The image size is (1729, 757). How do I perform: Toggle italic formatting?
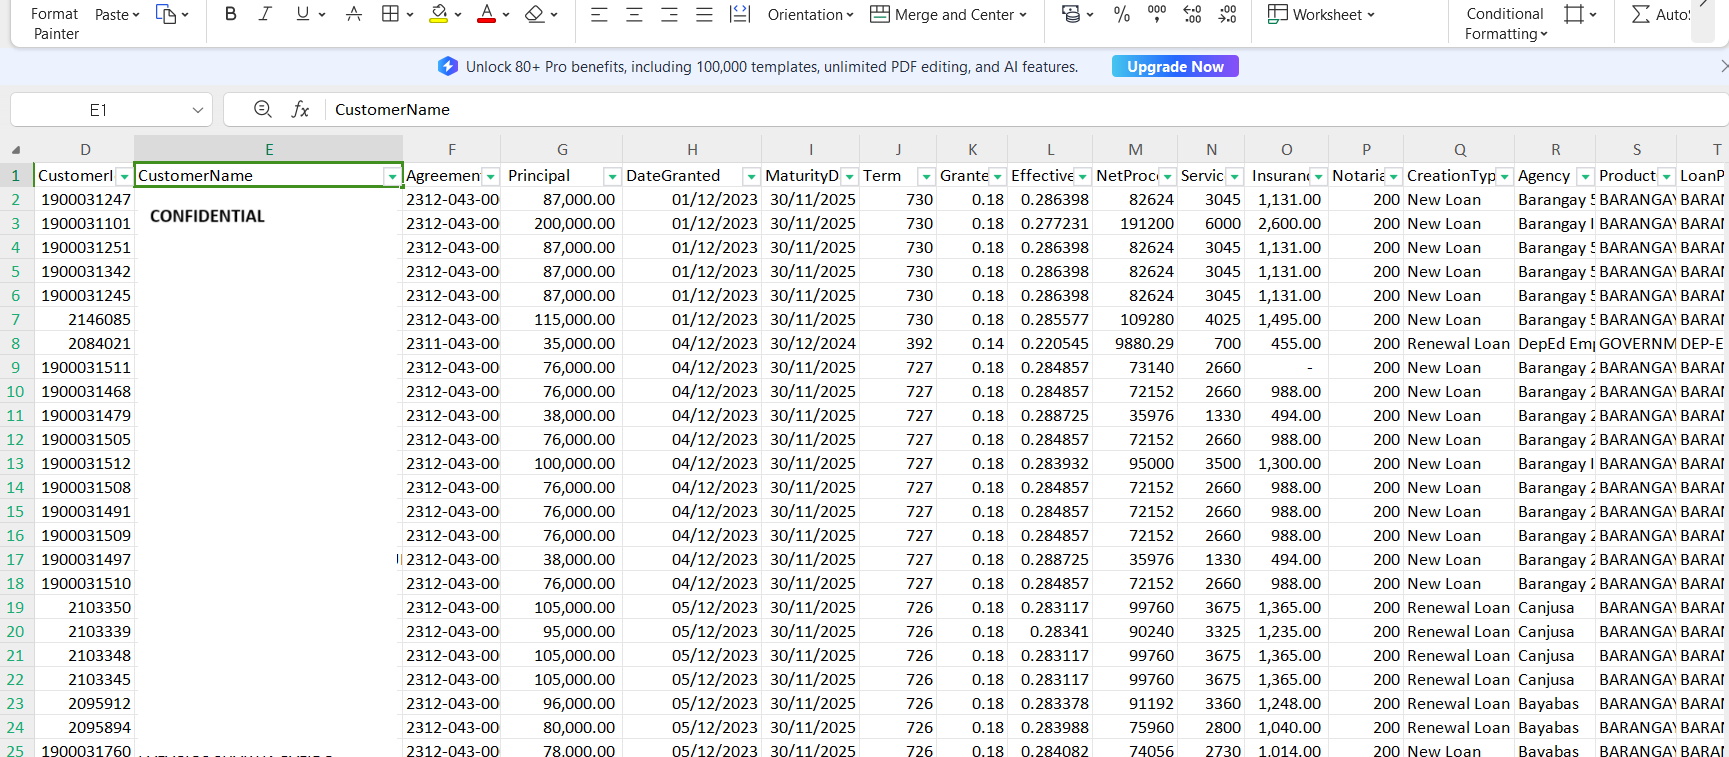(x=265, y=14)
